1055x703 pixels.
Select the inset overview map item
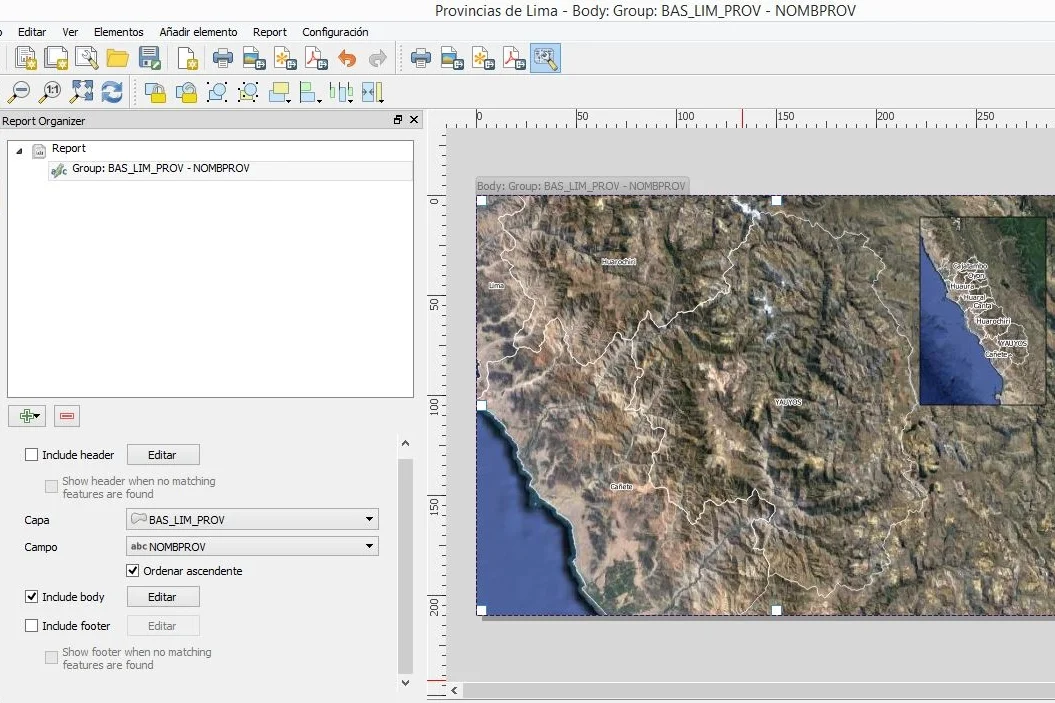(x=983, y=311)
